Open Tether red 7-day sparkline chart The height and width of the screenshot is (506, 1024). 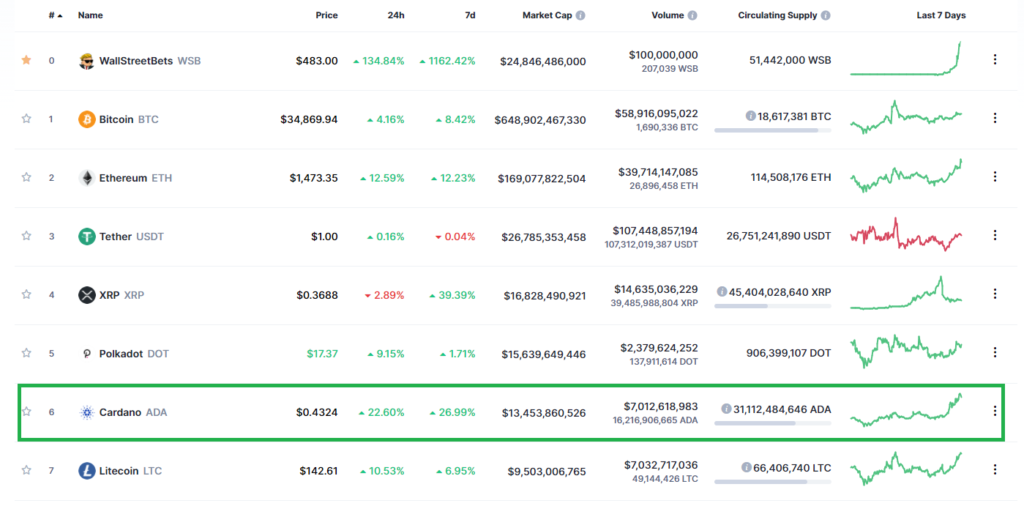(906, 234)
